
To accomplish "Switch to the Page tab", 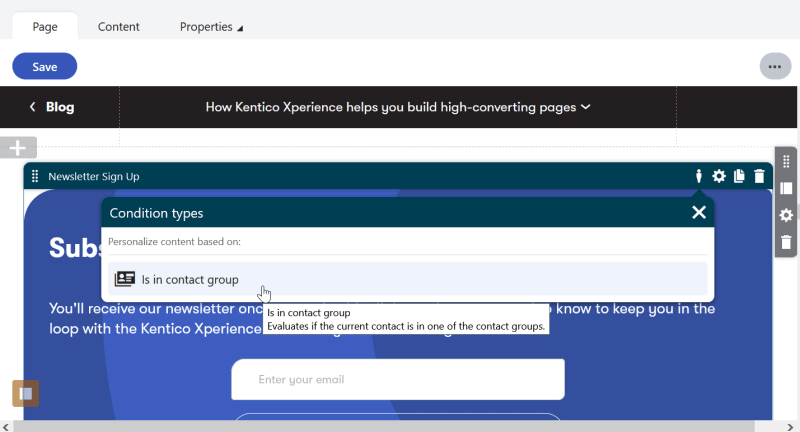I will [45, 27].
